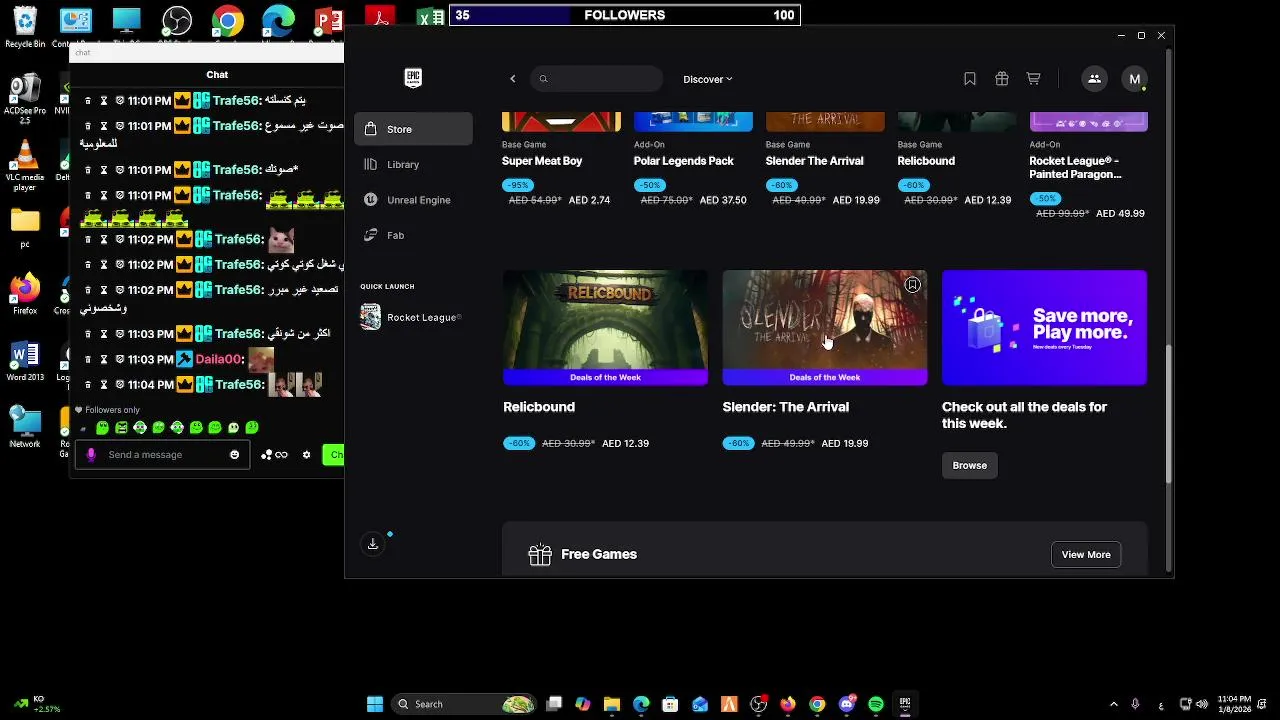The width and height of the screenshot is (1280, 720).
Task: Open the Friends panel icon
Action: click(x=1094, y=79)
